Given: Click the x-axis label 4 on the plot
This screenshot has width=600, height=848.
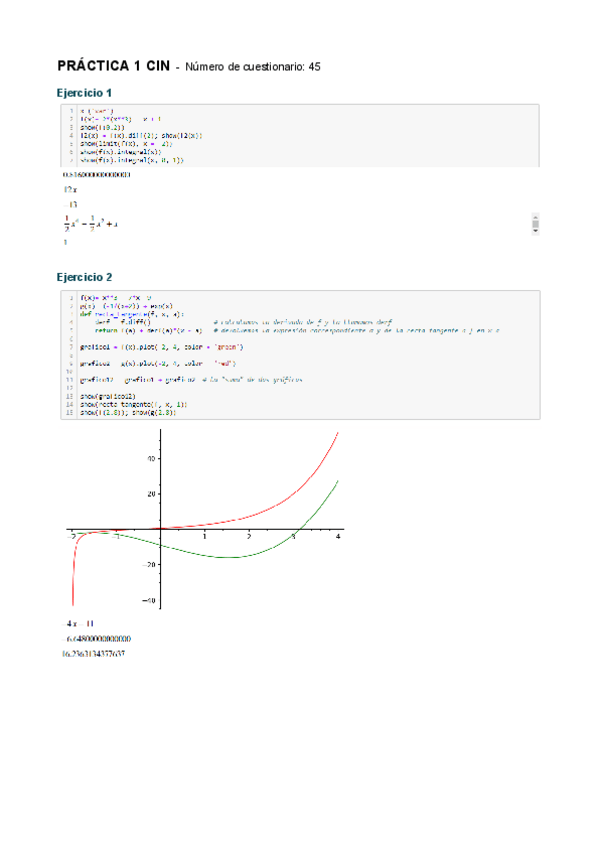Looking at the screenshot, I should (338, 537).
